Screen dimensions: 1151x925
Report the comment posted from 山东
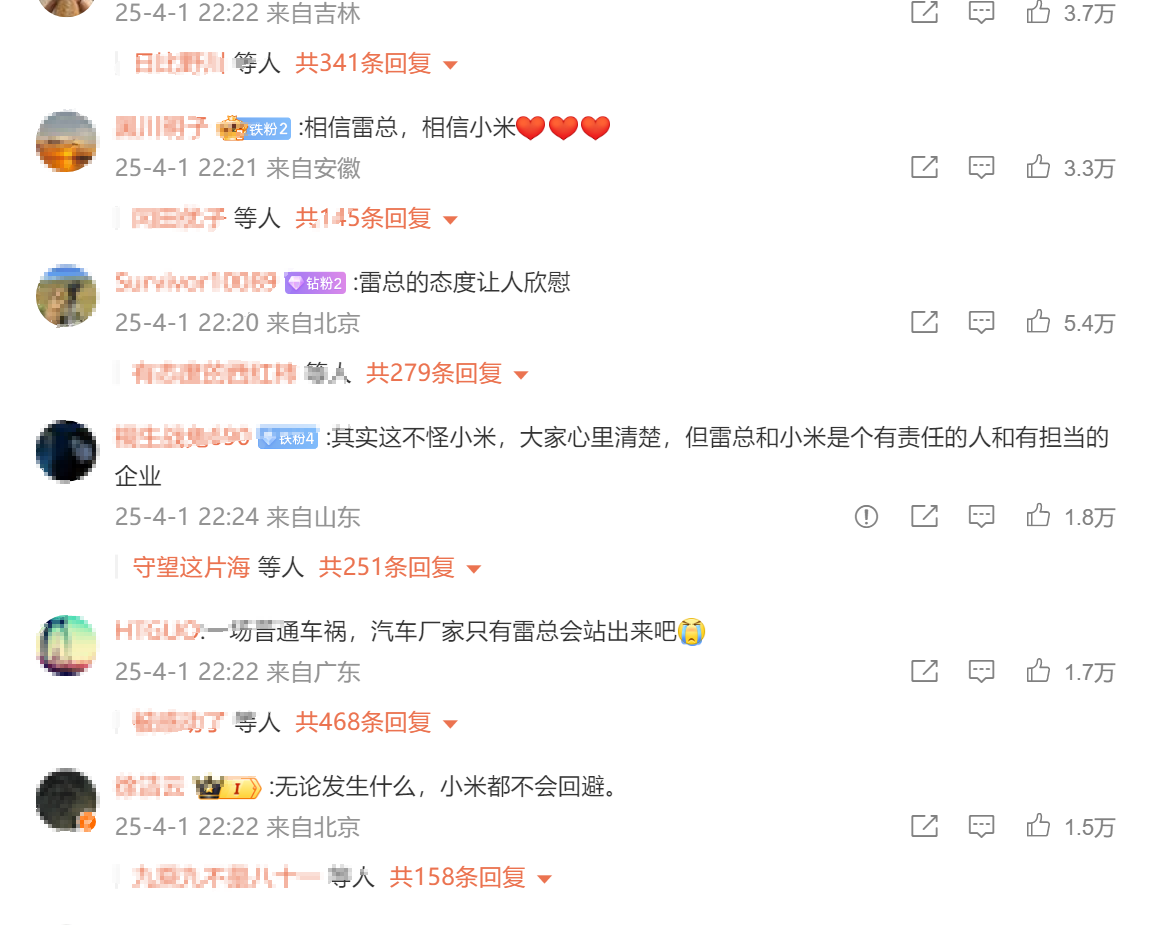coord(866,516)
